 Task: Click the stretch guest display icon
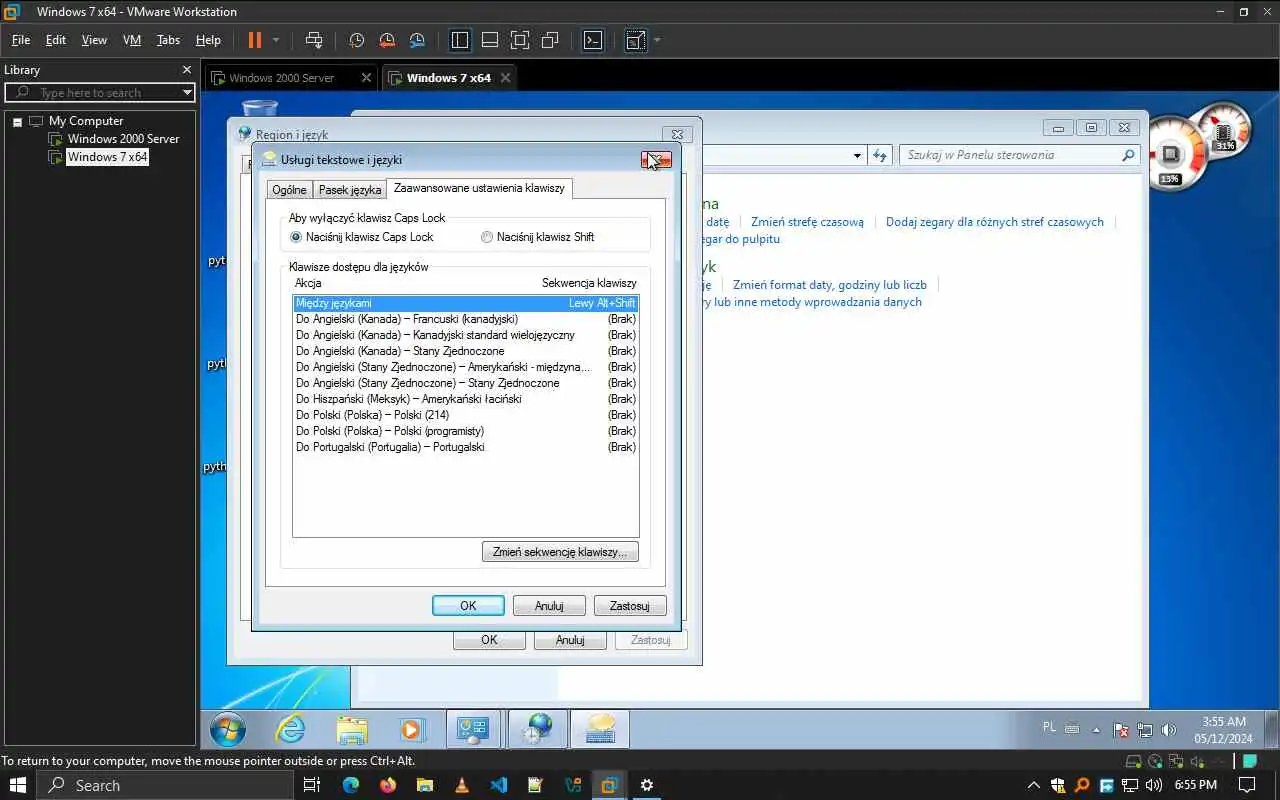pyautogui.click(x=636, y=40)
